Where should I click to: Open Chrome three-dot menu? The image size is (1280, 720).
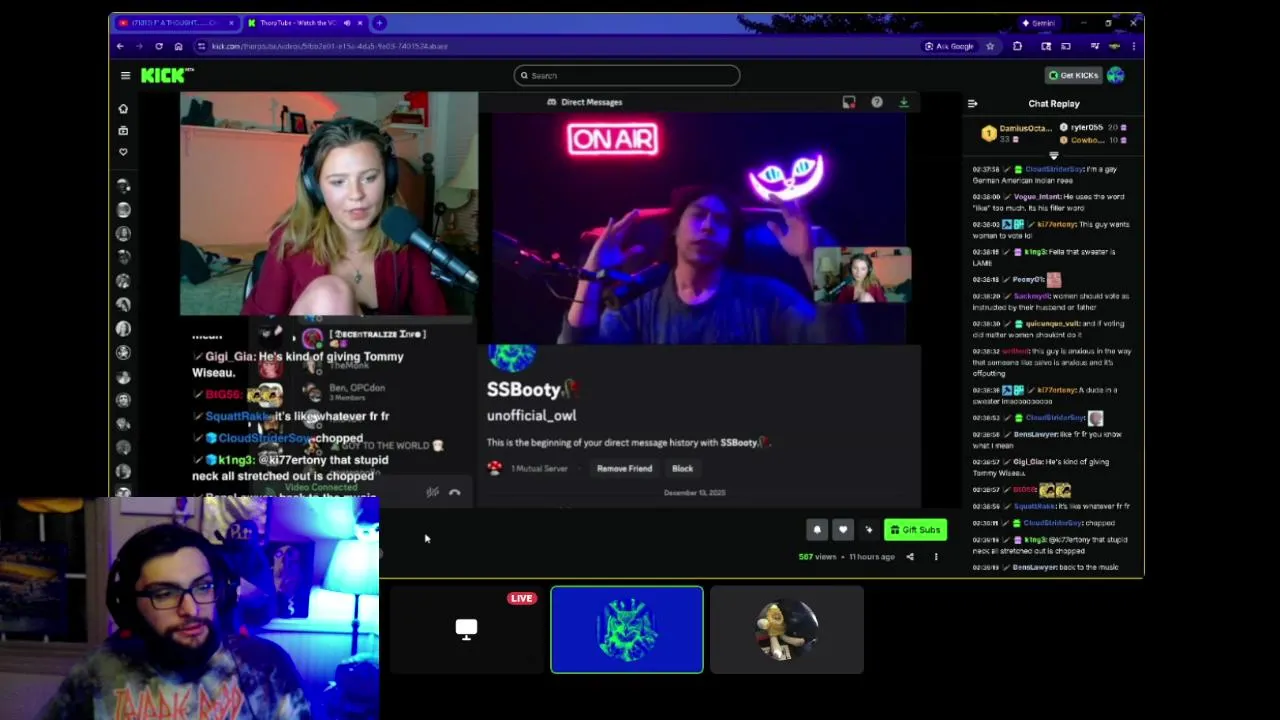[x=1133, y=46]
